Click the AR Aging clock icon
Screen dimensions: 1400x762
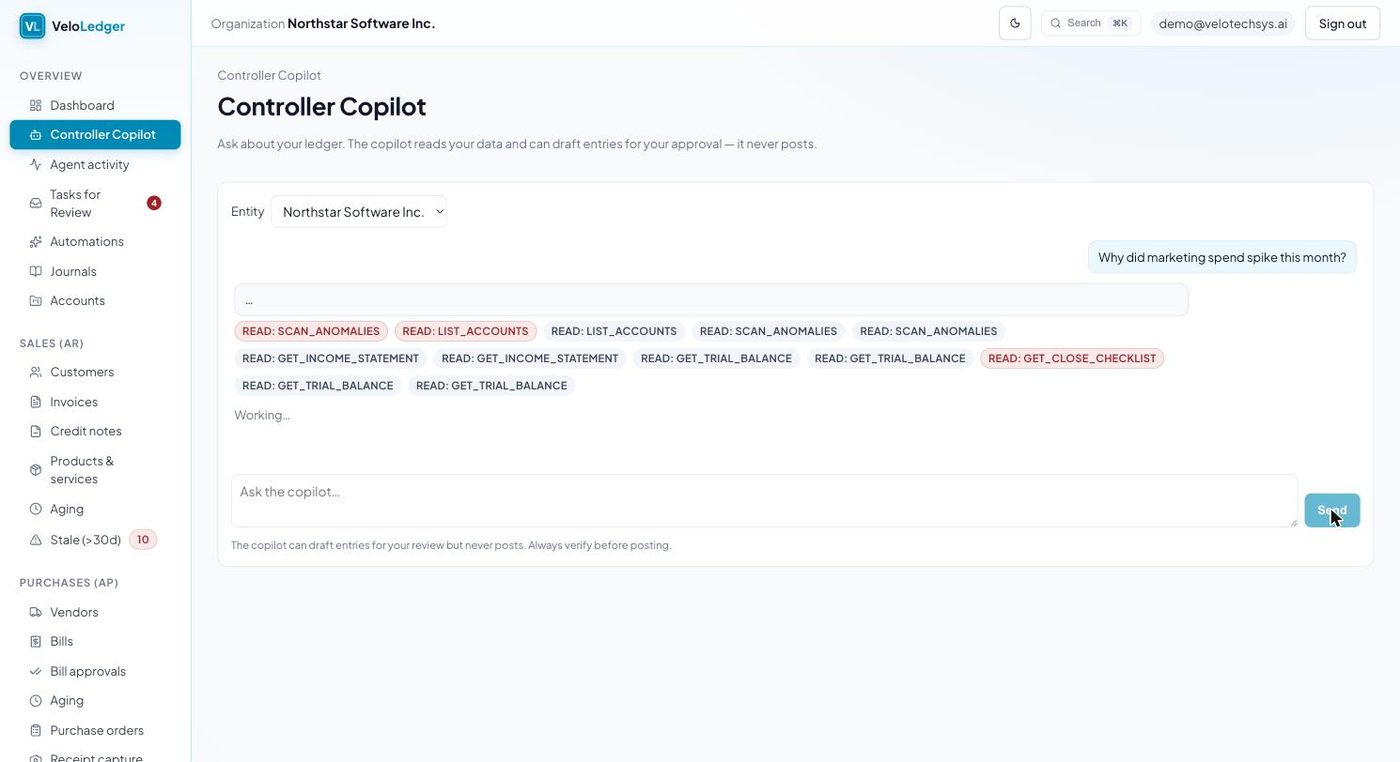coord(36,509)
